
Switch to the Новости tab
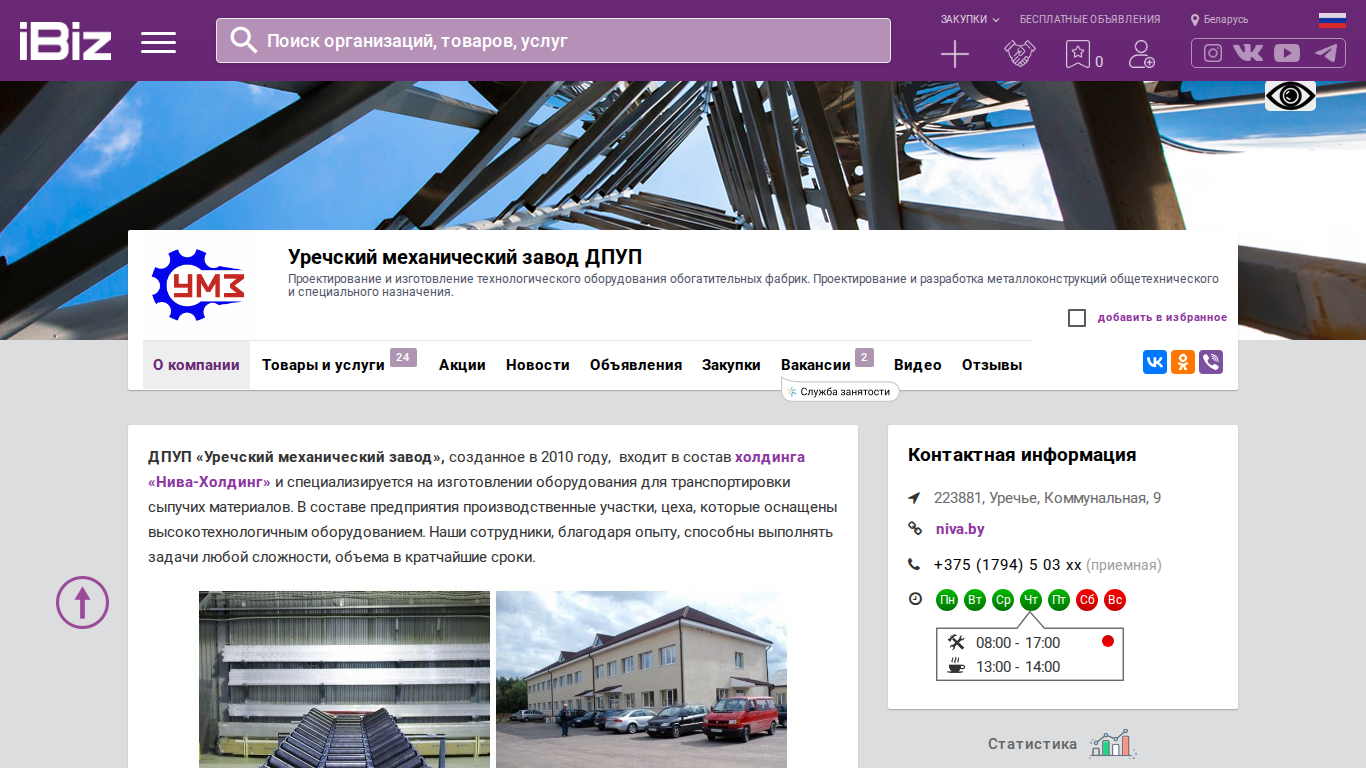pos(538,365)
